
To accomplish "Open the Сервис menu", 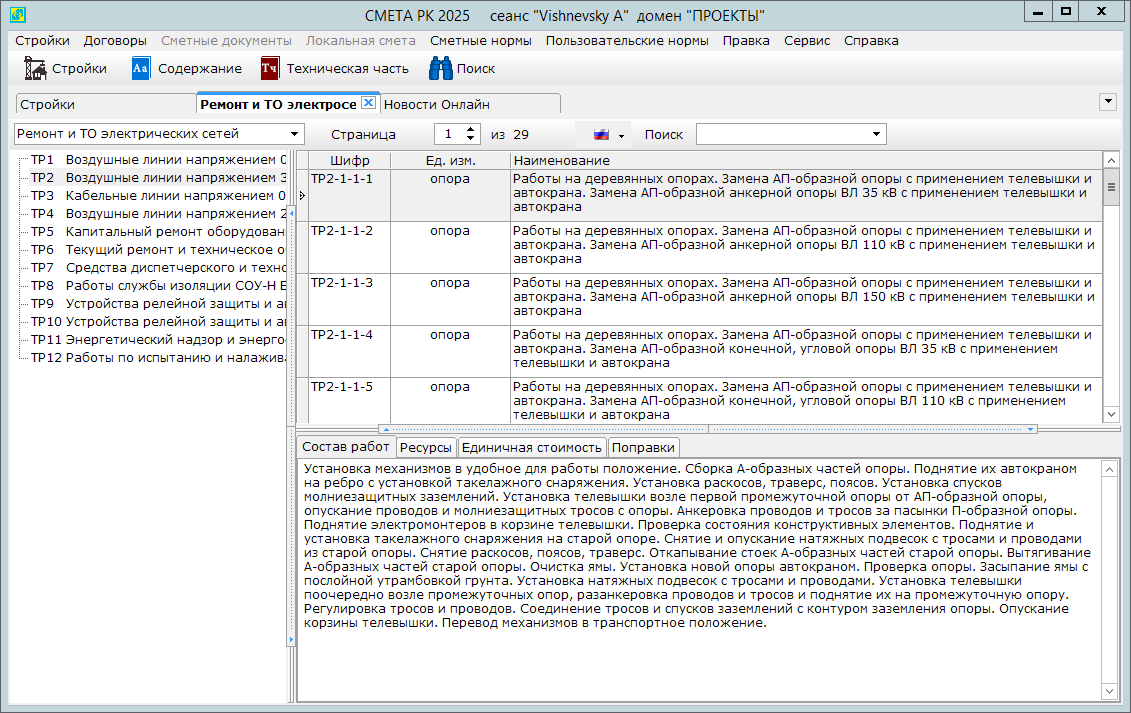I will (x=807, y=40).
